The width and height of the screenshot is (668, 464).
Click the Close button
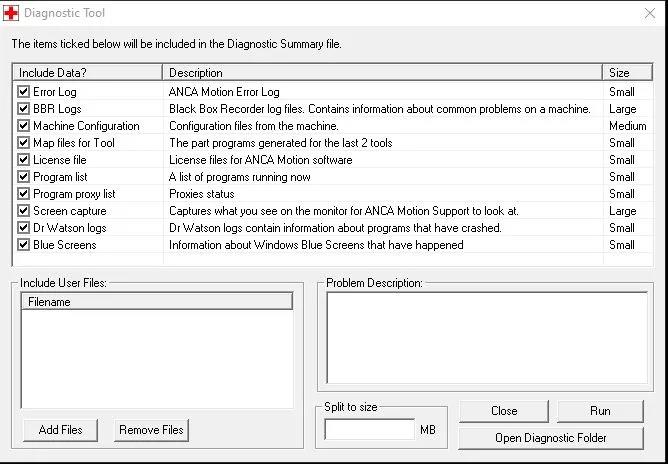(504, 411)
